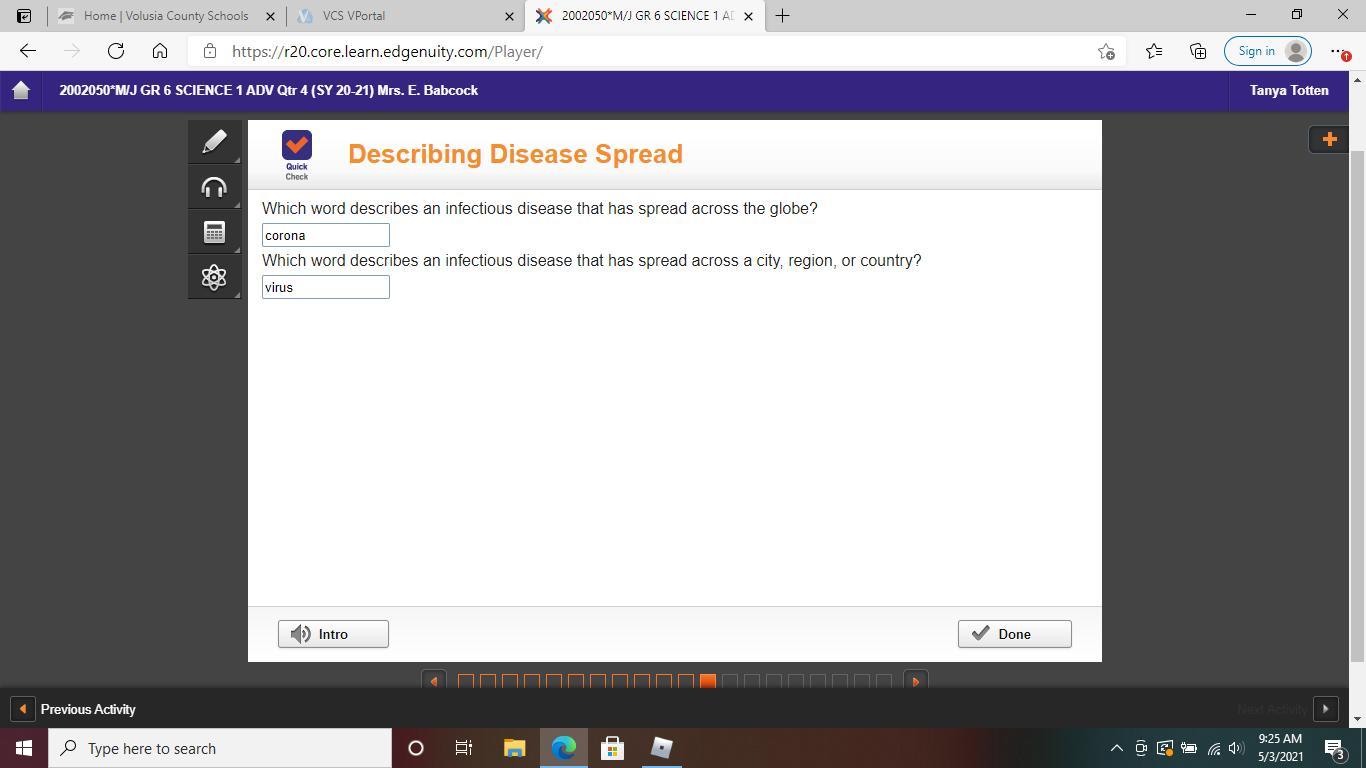Submit answers with the Done button

coord(1014,634)
